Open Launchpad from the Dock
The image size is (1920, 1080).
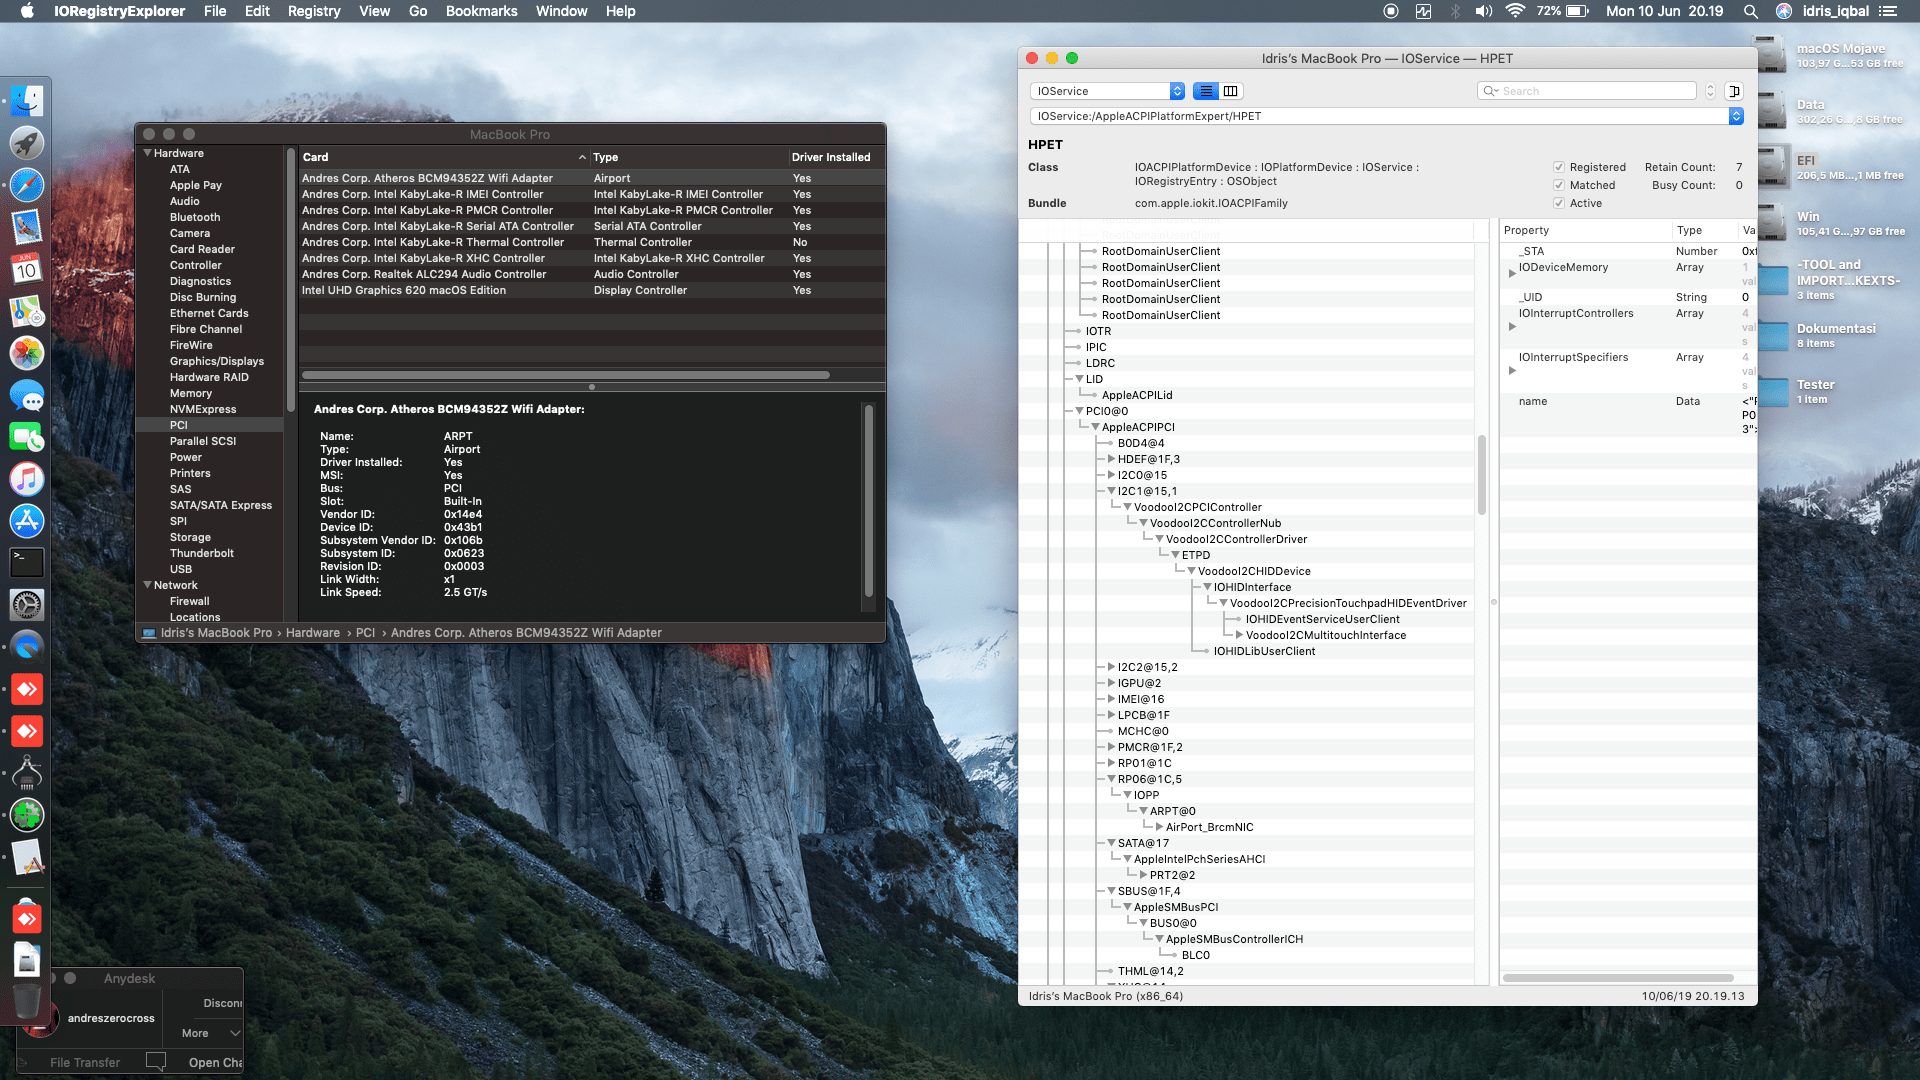point(27,143)
